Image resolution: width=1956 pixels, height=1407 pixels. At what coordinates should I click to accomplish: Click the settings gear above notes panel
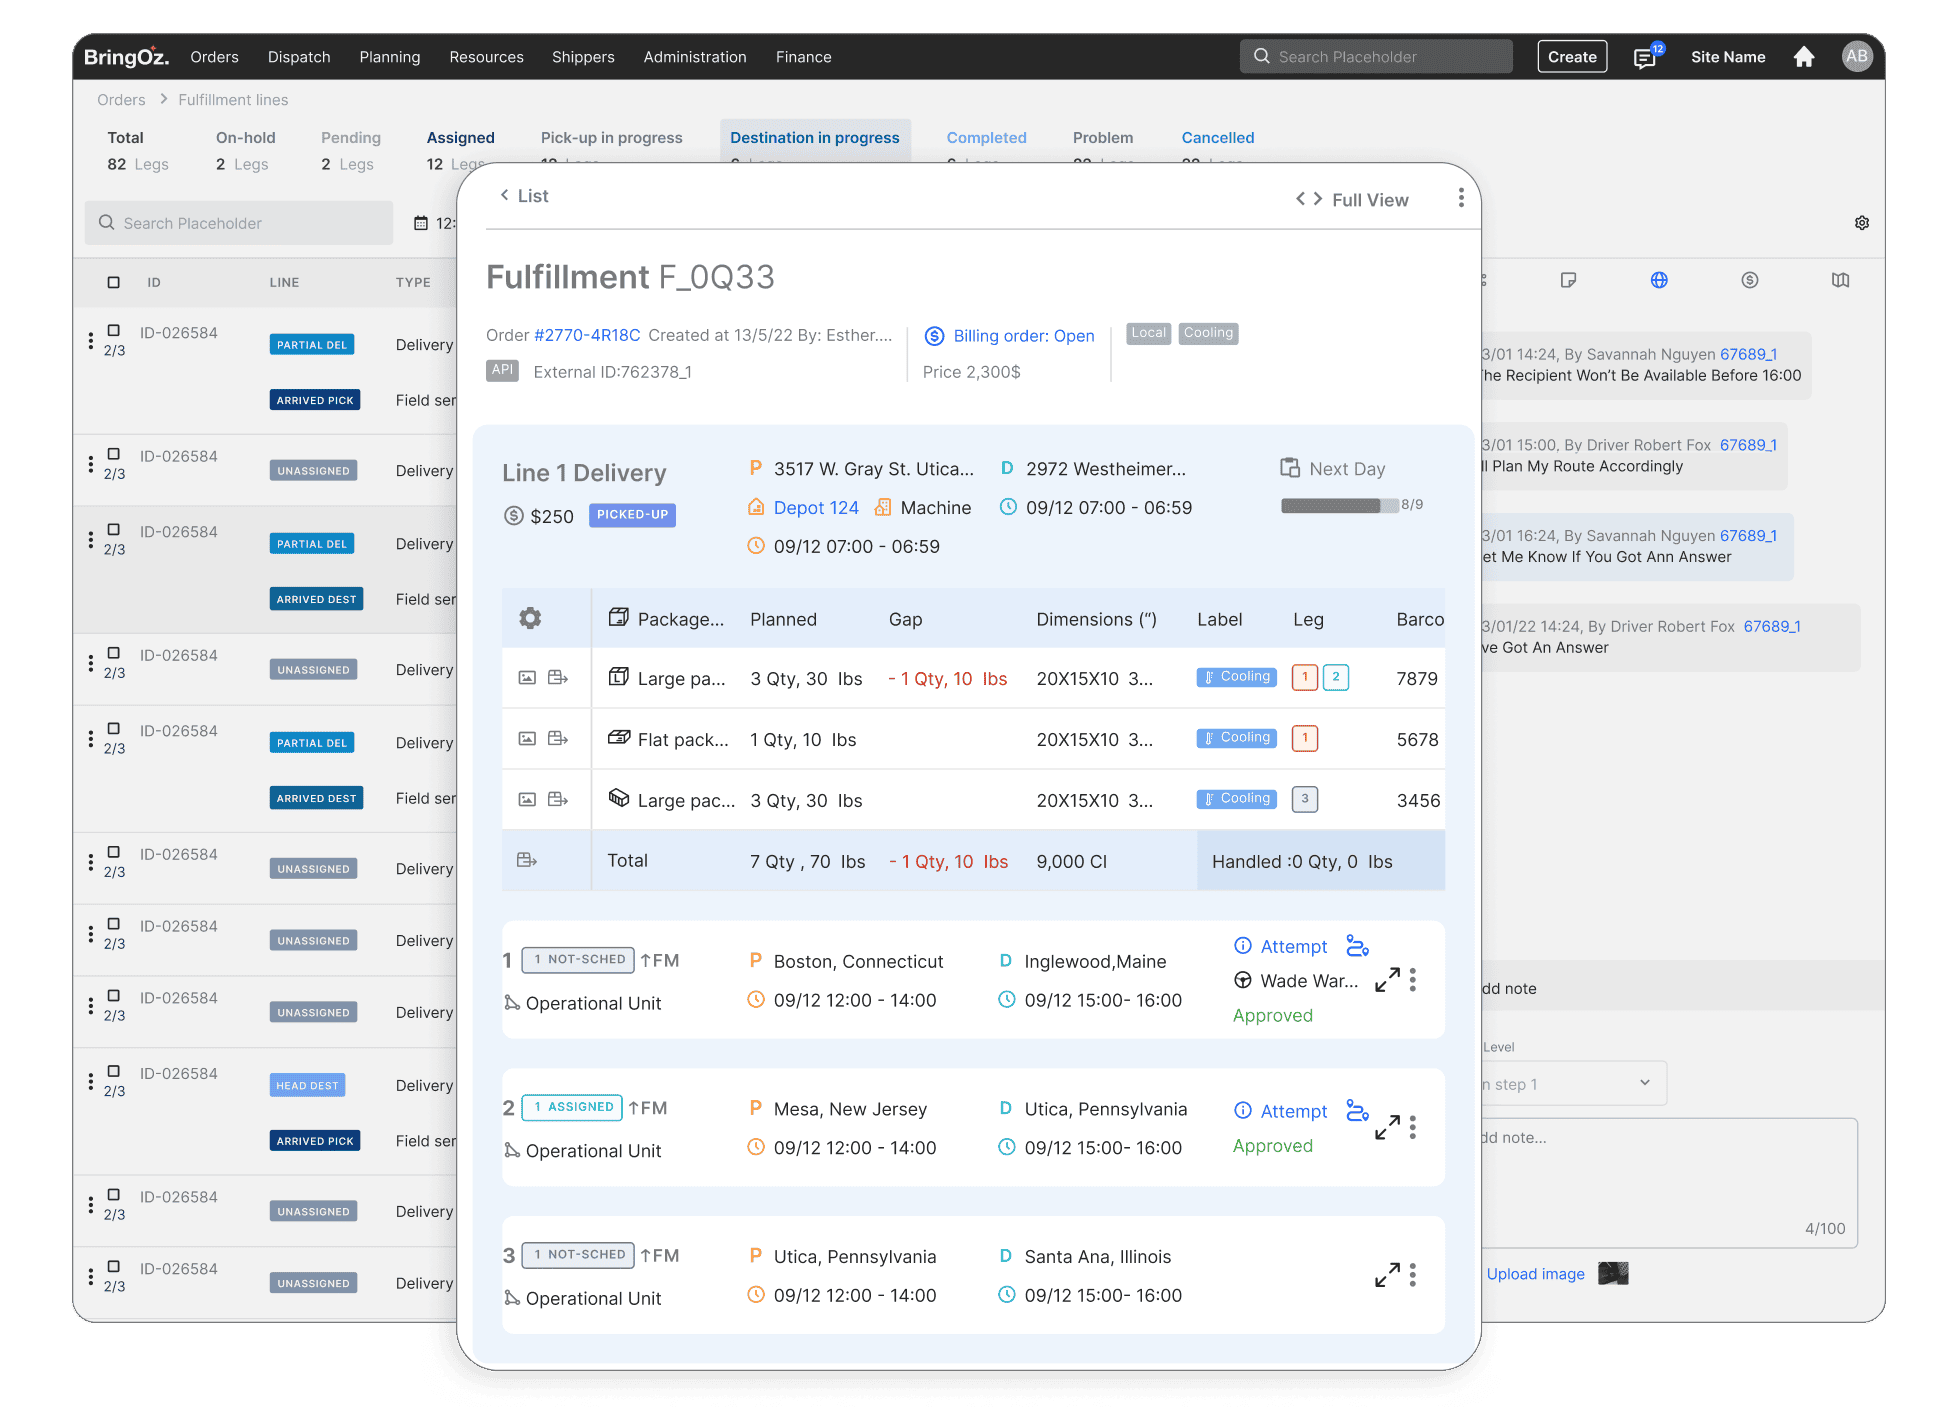1862,223
